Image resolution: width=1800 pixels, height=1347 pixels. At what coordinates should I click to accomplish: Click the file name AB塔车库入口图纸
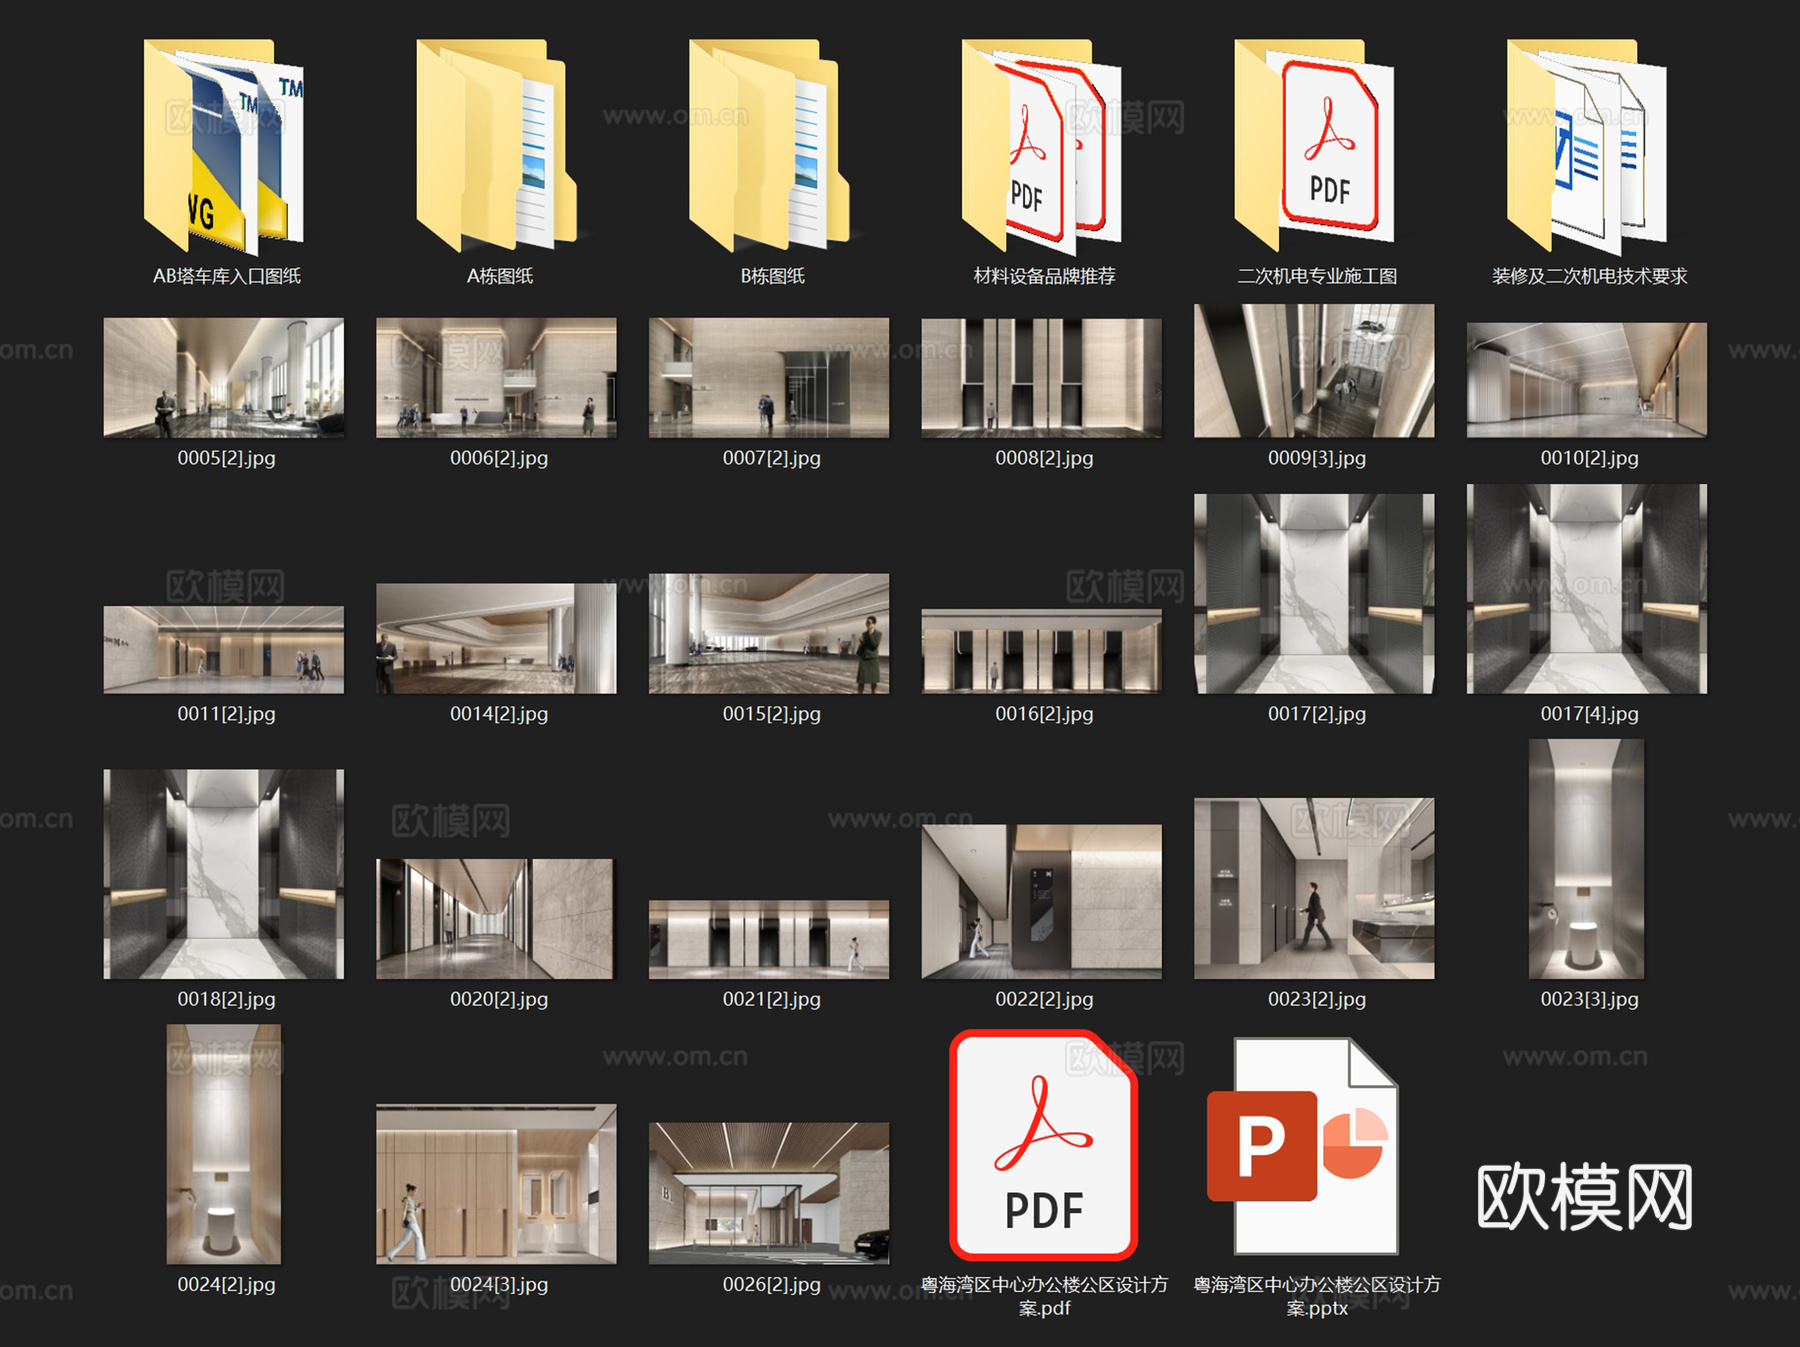pyautogui.click(x=227, y=276)
